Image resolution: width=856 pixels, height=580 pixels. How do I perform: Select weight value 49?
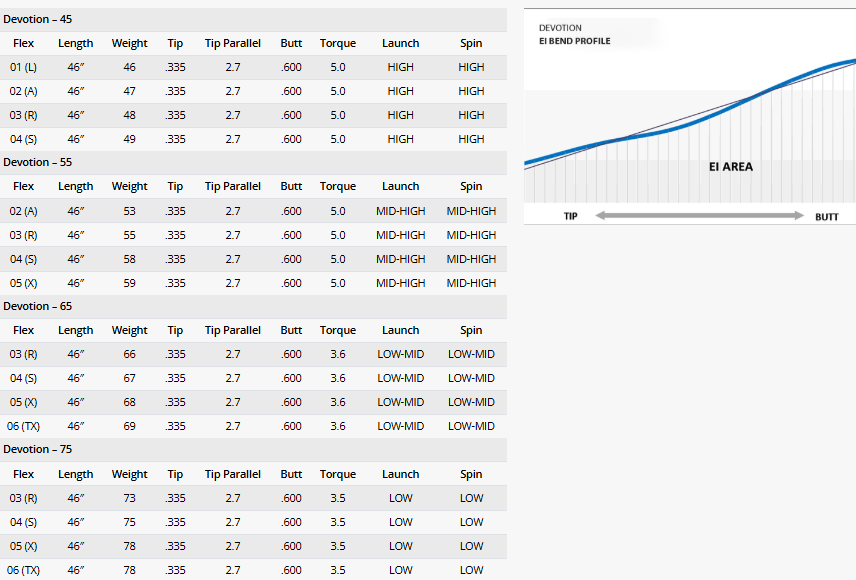129,139
